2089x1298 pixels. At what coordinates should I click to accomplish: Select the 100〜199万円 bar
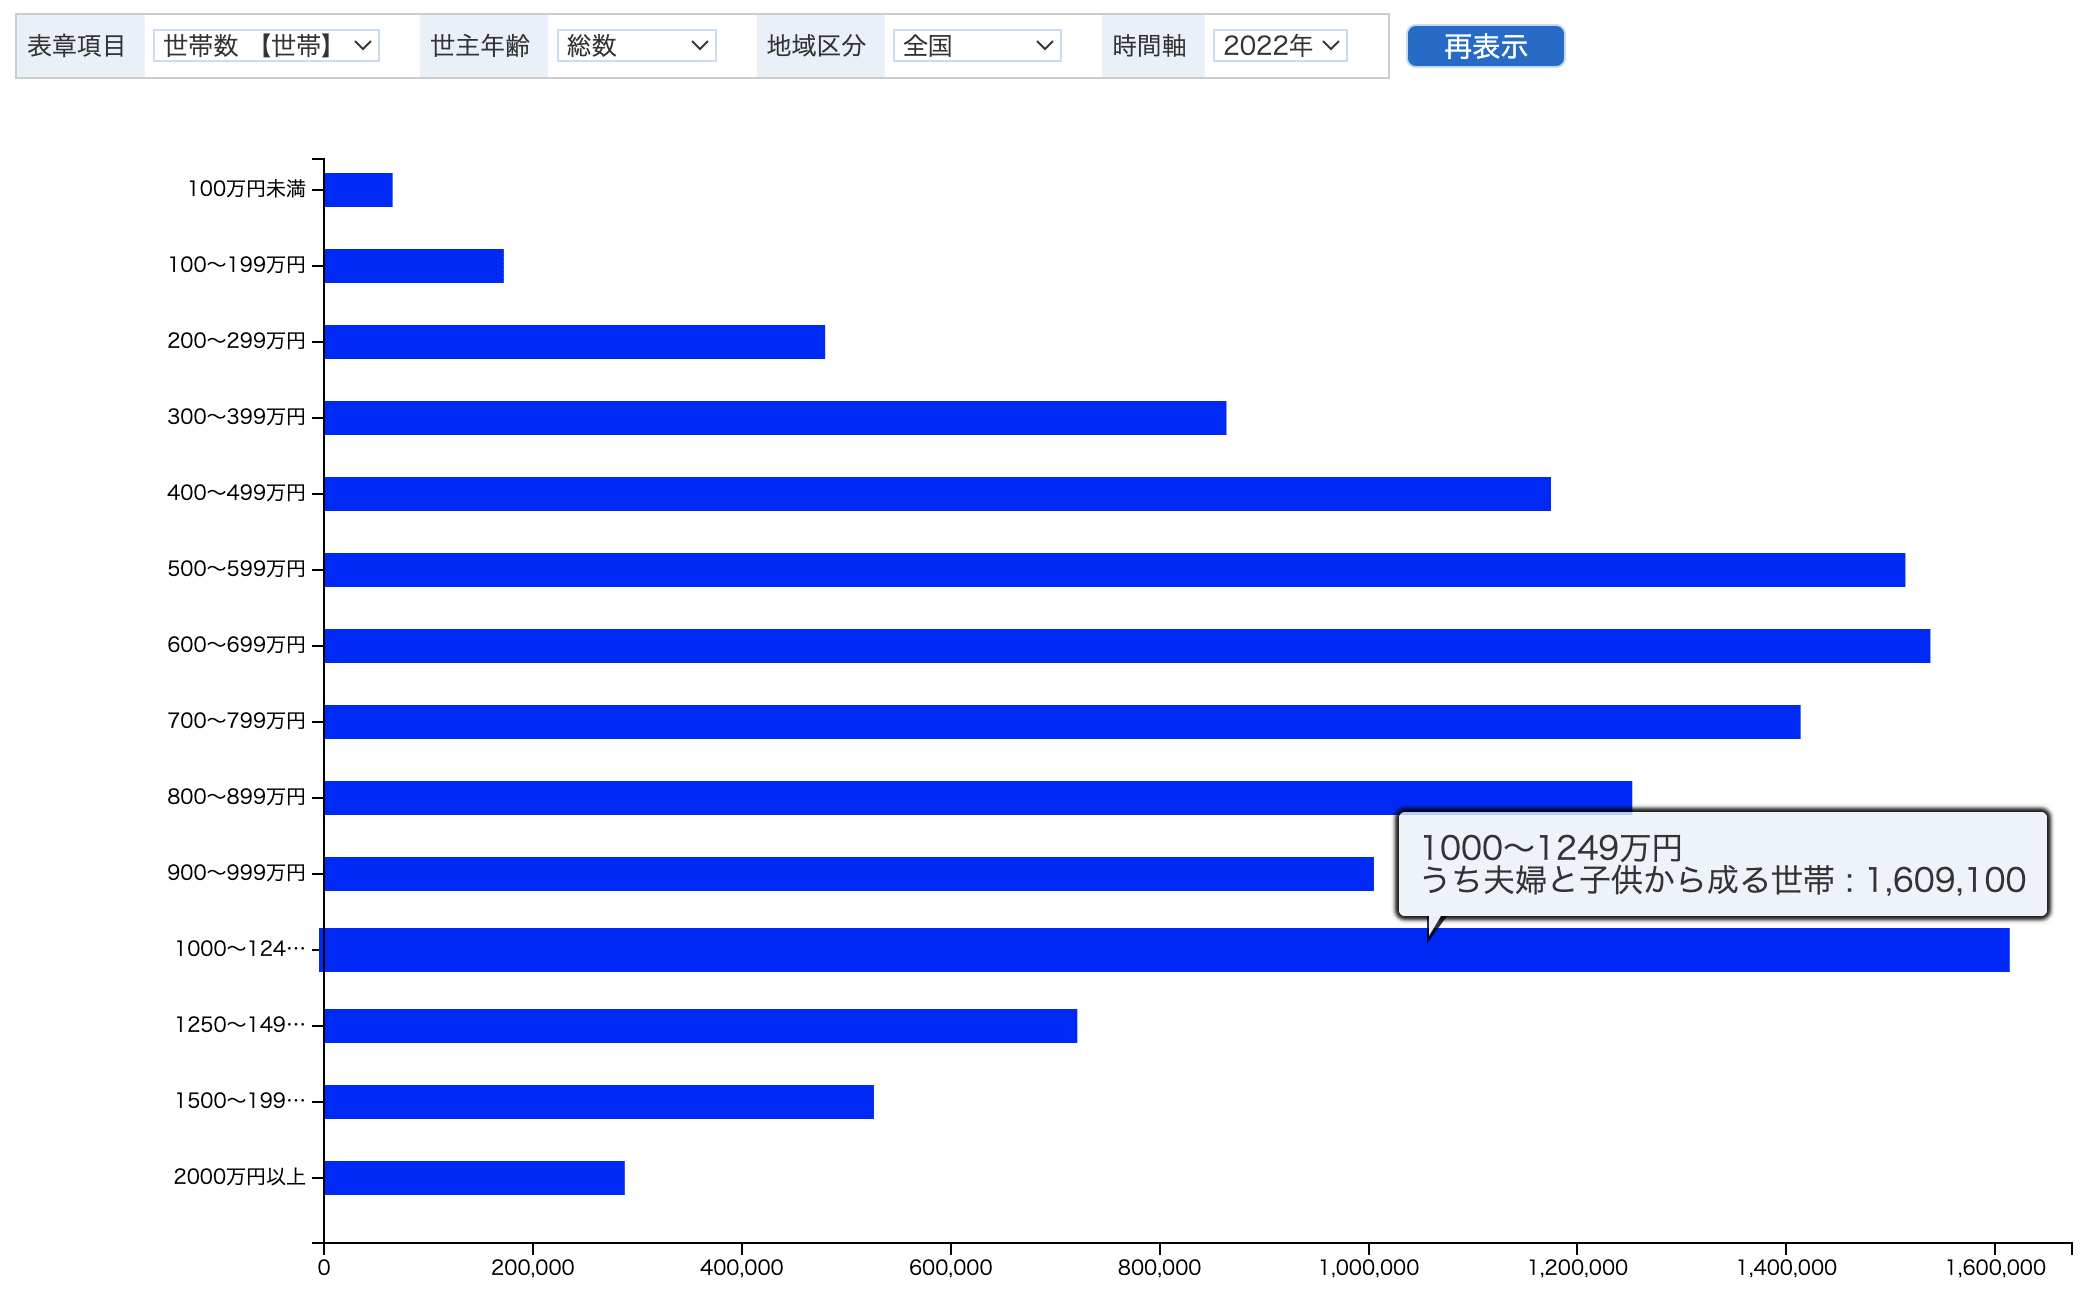(x=414, y=266)
